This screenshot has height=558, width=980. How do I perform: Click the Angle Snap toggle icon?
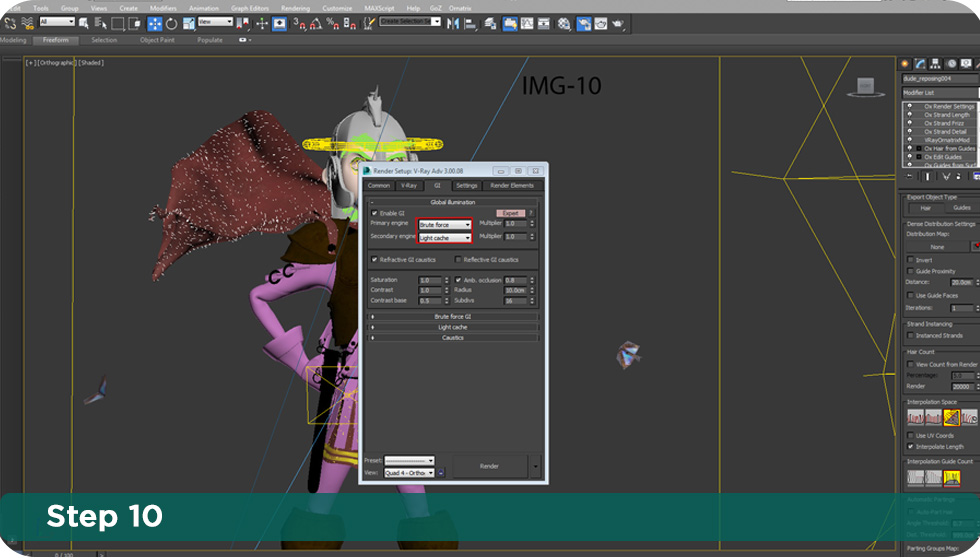(315, 23)
